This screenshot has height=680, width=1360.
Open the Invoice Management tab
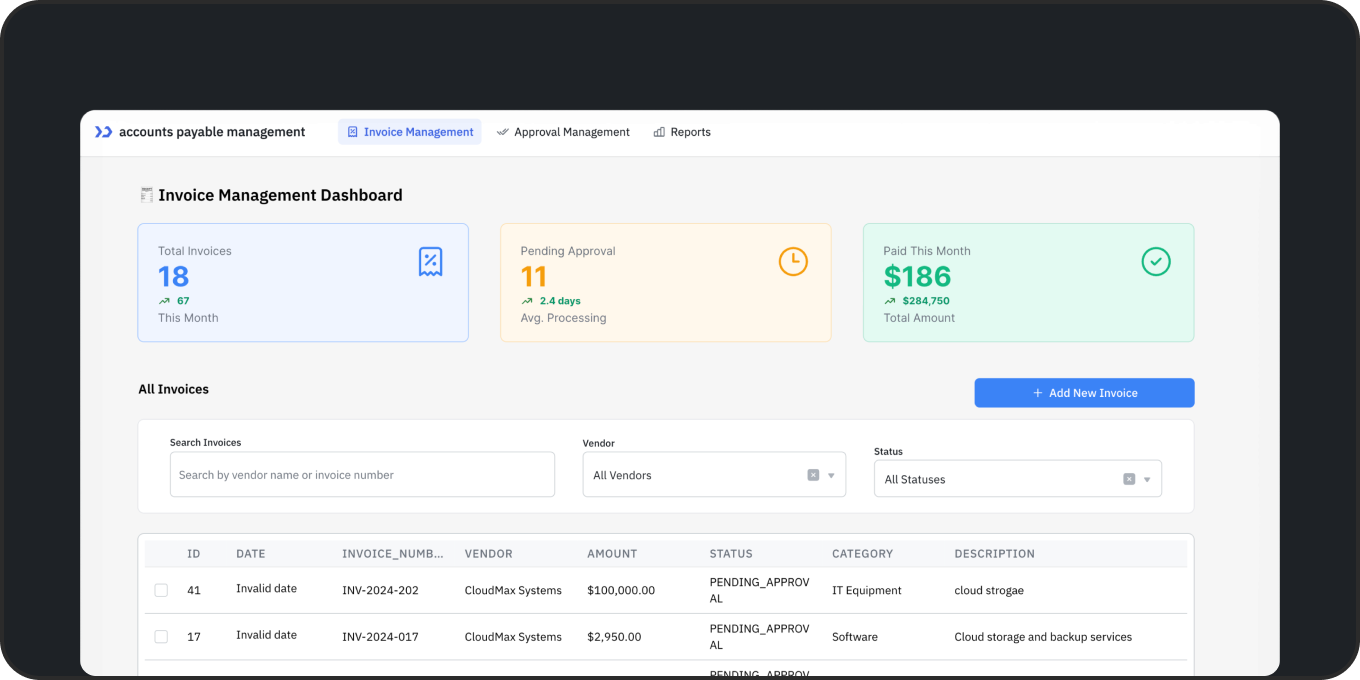coord(409,132)
